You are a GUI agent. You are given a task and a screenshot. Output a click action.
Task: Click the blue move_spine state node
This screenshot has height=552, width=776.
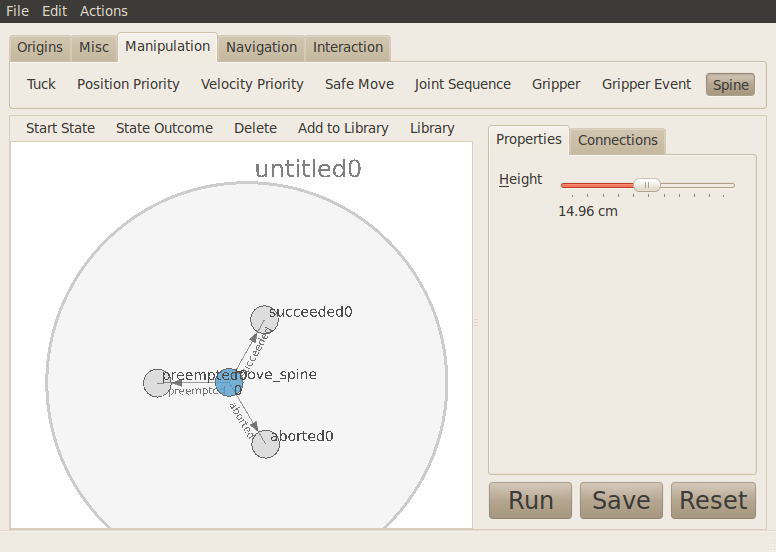pyautogui.click(x=229, y=382)
